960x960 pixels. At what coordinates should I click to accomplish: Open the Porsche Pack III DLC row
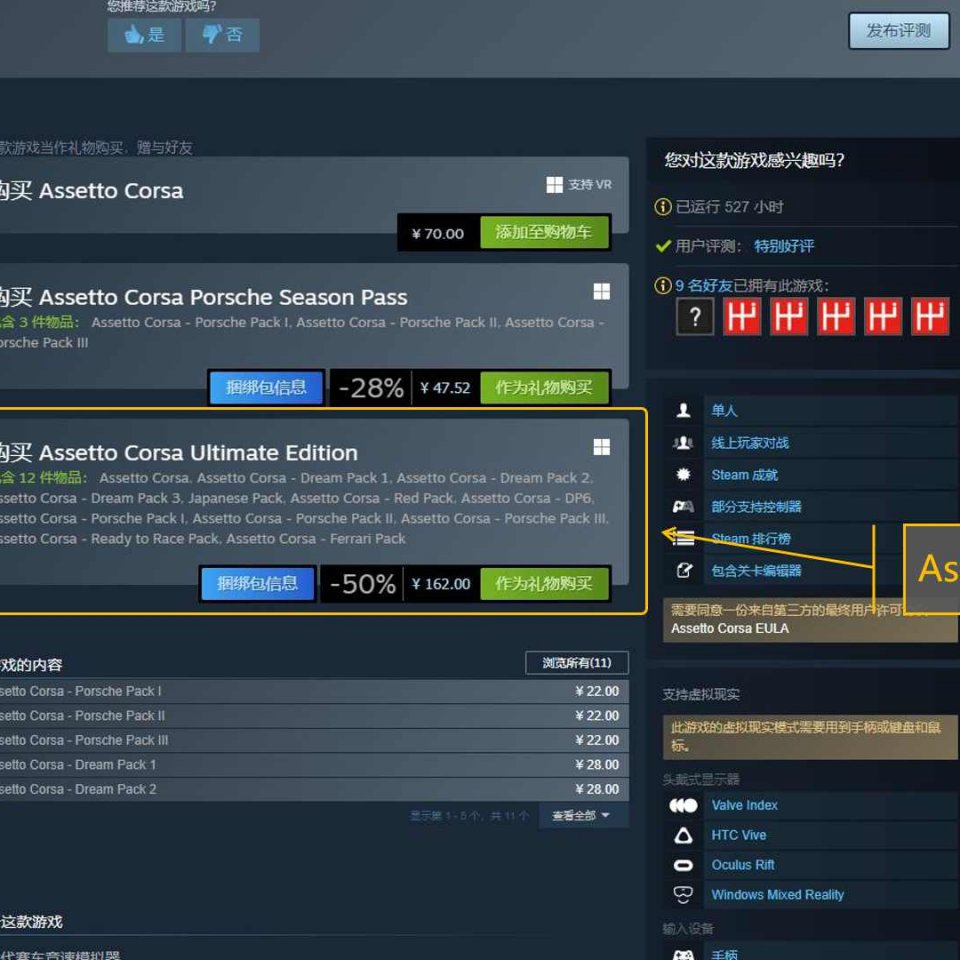(x=314, y=740)
